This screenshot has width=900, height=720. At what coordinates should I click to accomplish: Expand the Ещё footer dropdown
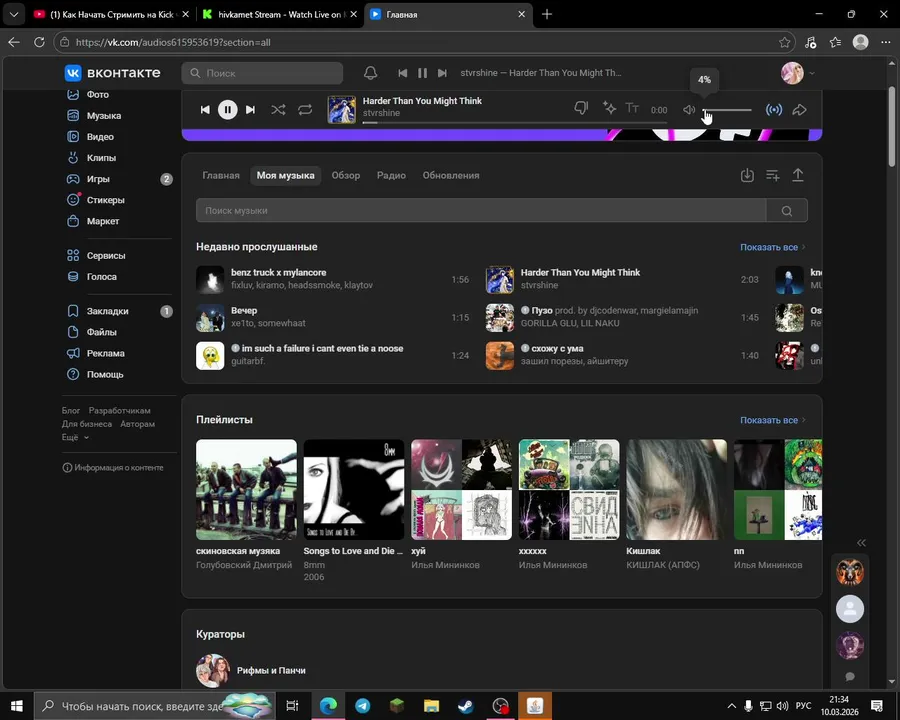click(75, 437)
